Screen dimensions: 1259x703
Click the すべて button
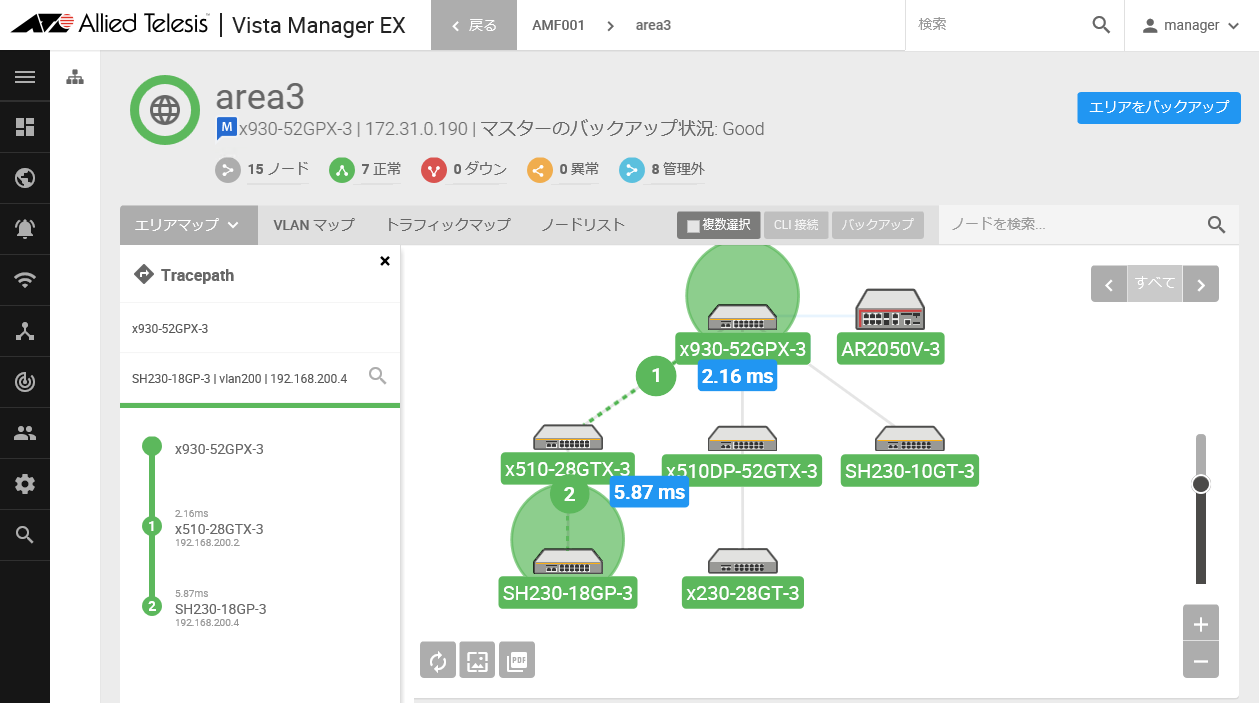(x=1155, y=284)
